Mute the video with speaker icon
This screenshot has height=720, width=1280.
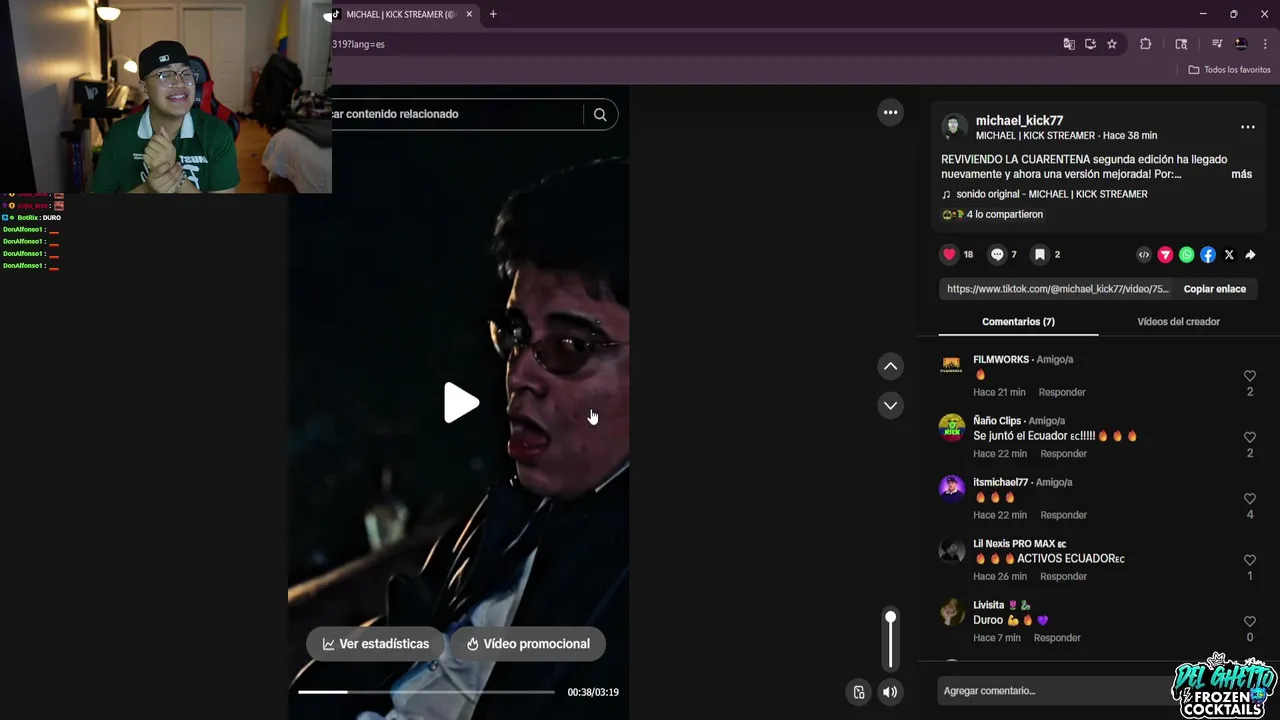pos(890,692)
